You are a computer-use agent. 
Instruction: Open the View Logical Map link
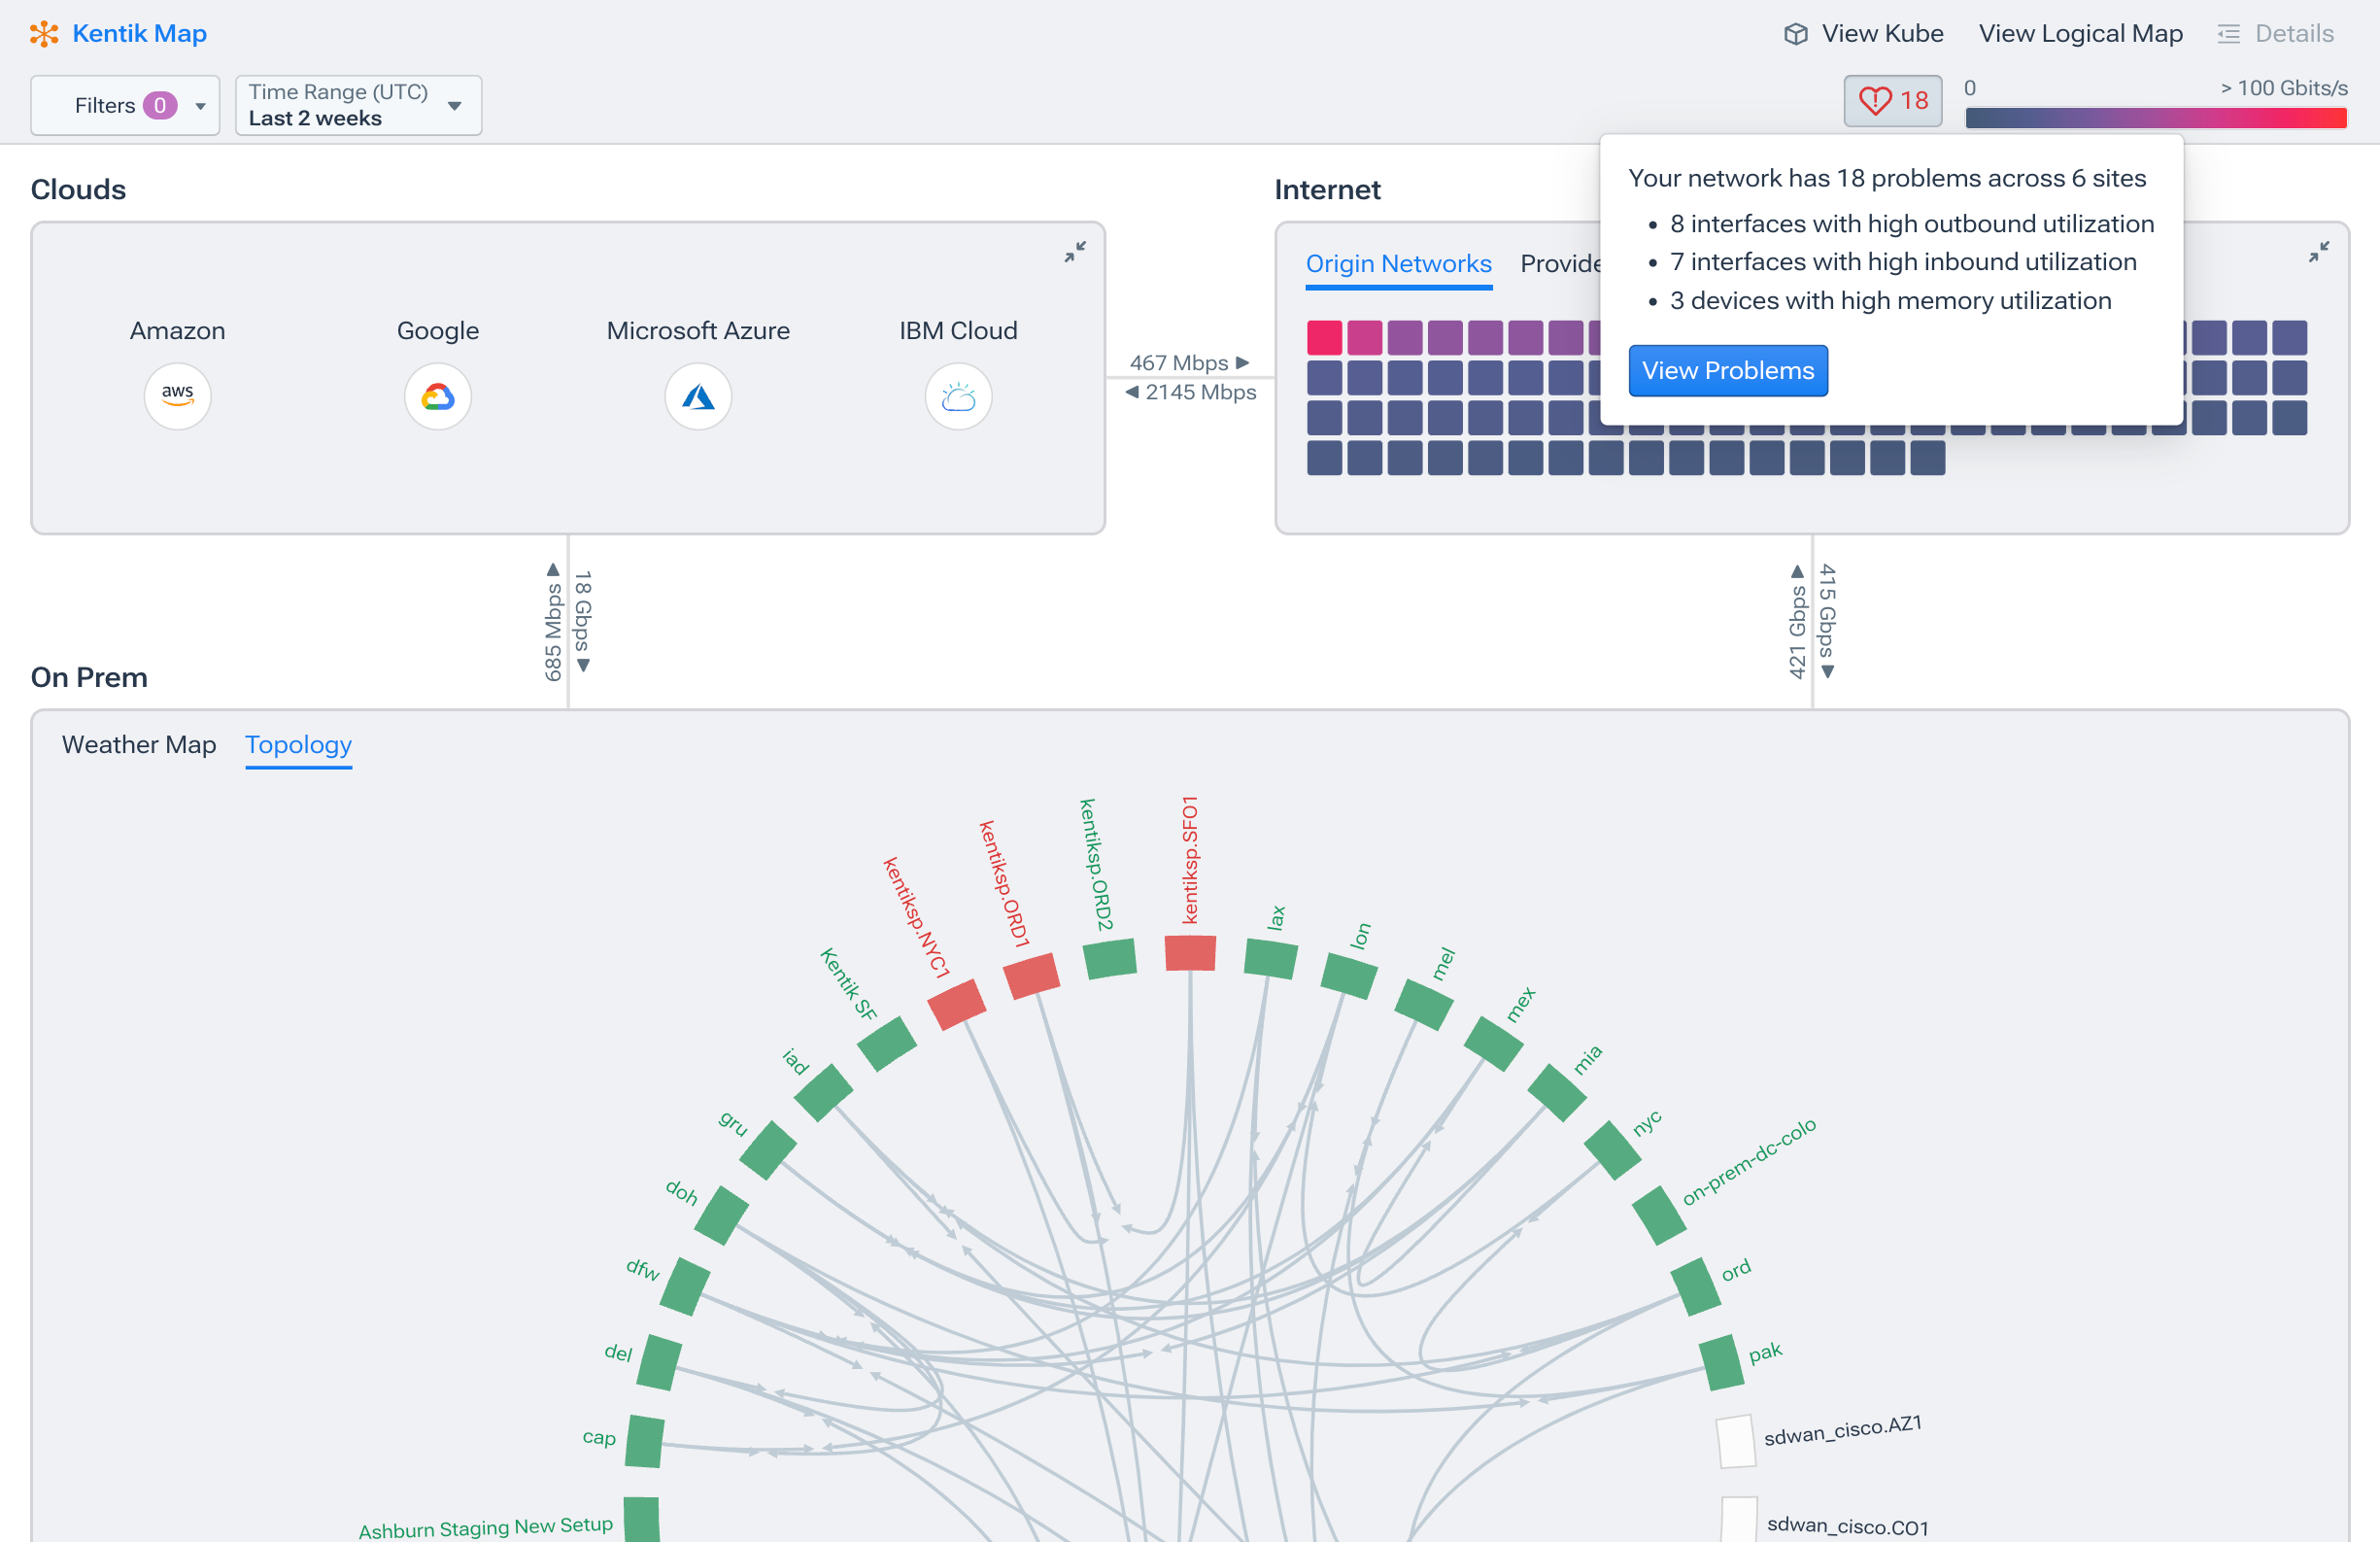tap(2080, 34)
